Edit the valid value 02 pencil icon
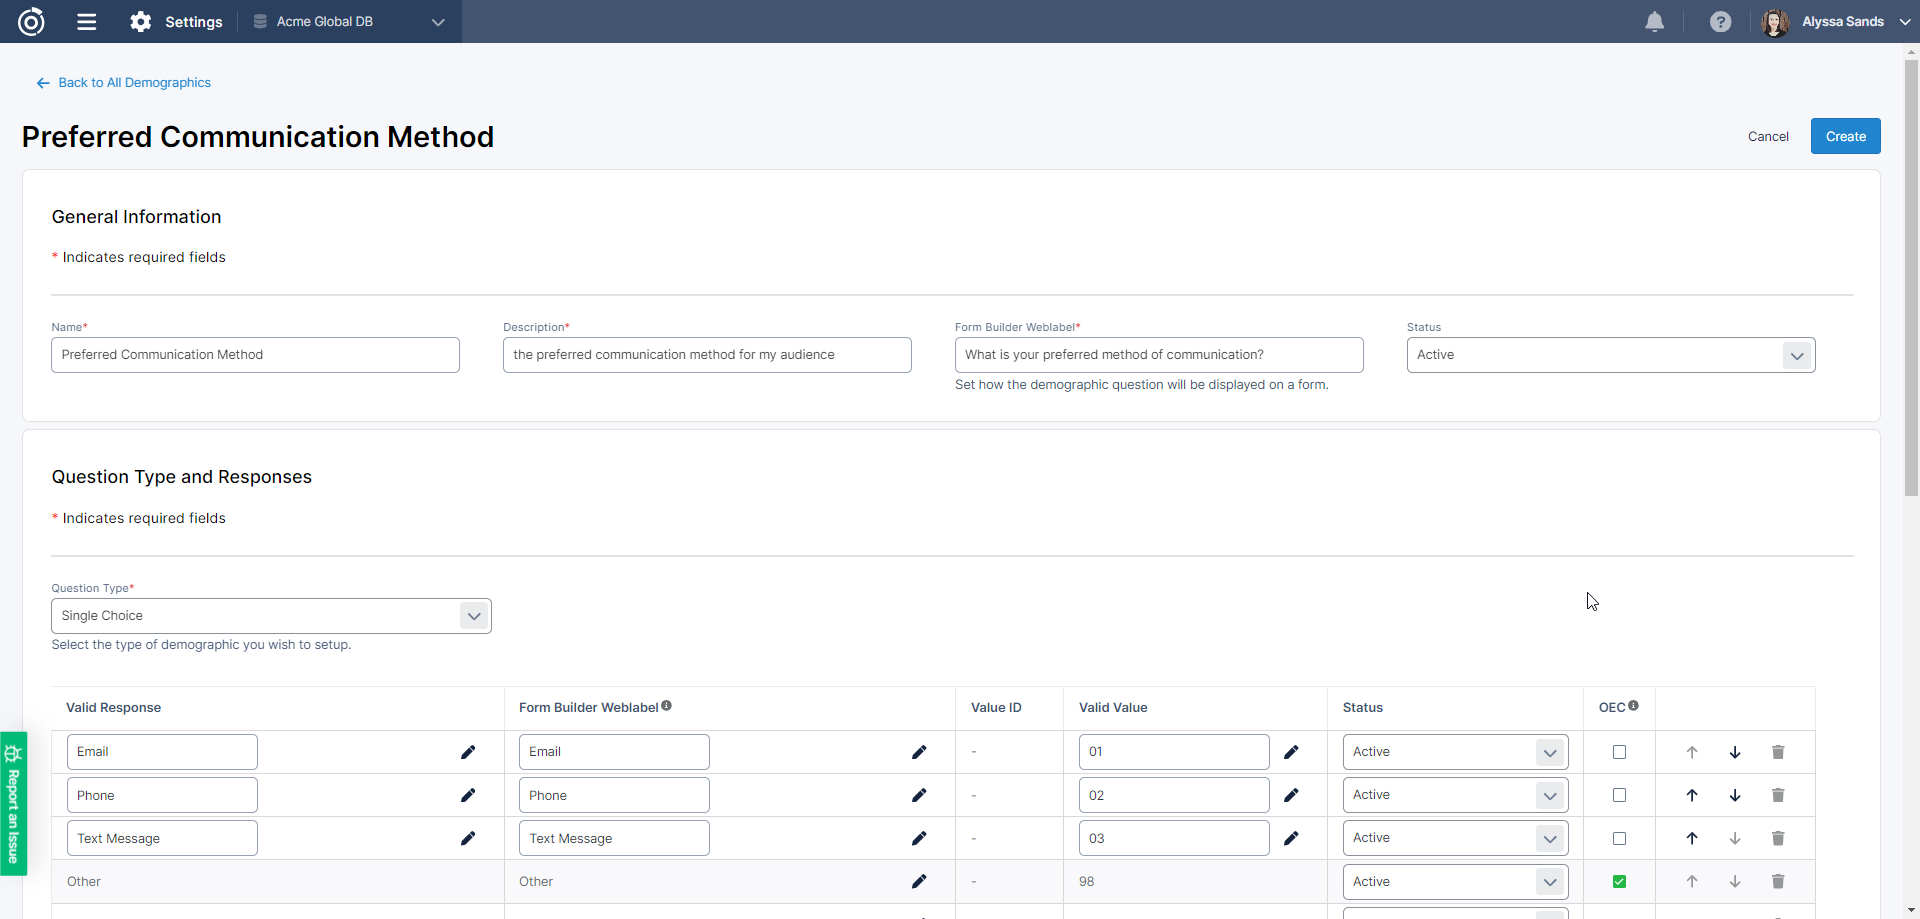Viewport: 1920px width, 919px height. 1291,795
